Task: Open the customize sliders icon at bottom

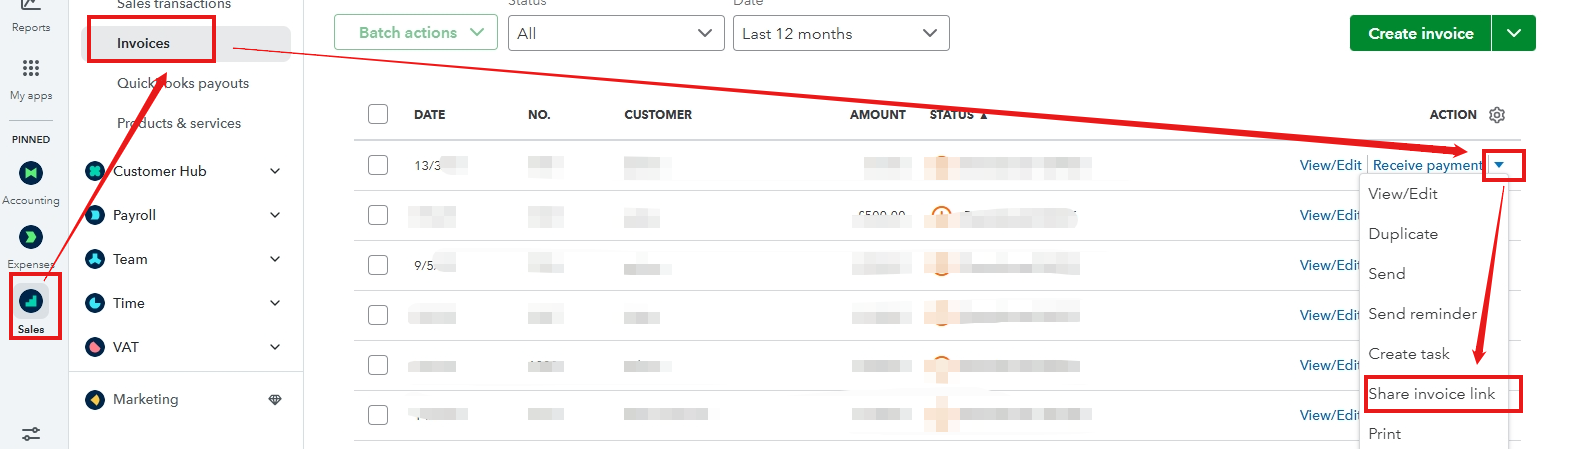Action: pyautogui.click(x=31, y=434)
